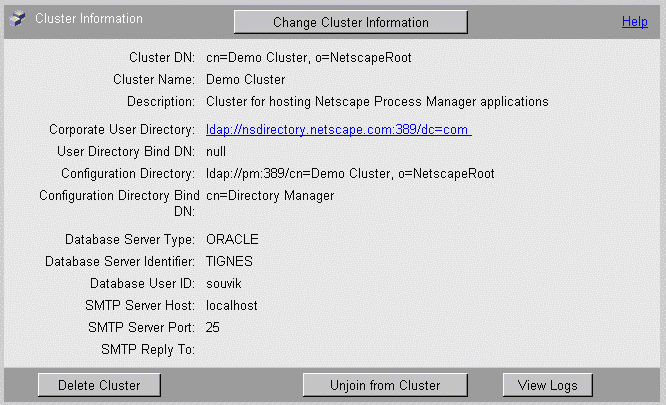
Task: Click the "User Directory Bind DN:" label
Action: pos(126,152)
